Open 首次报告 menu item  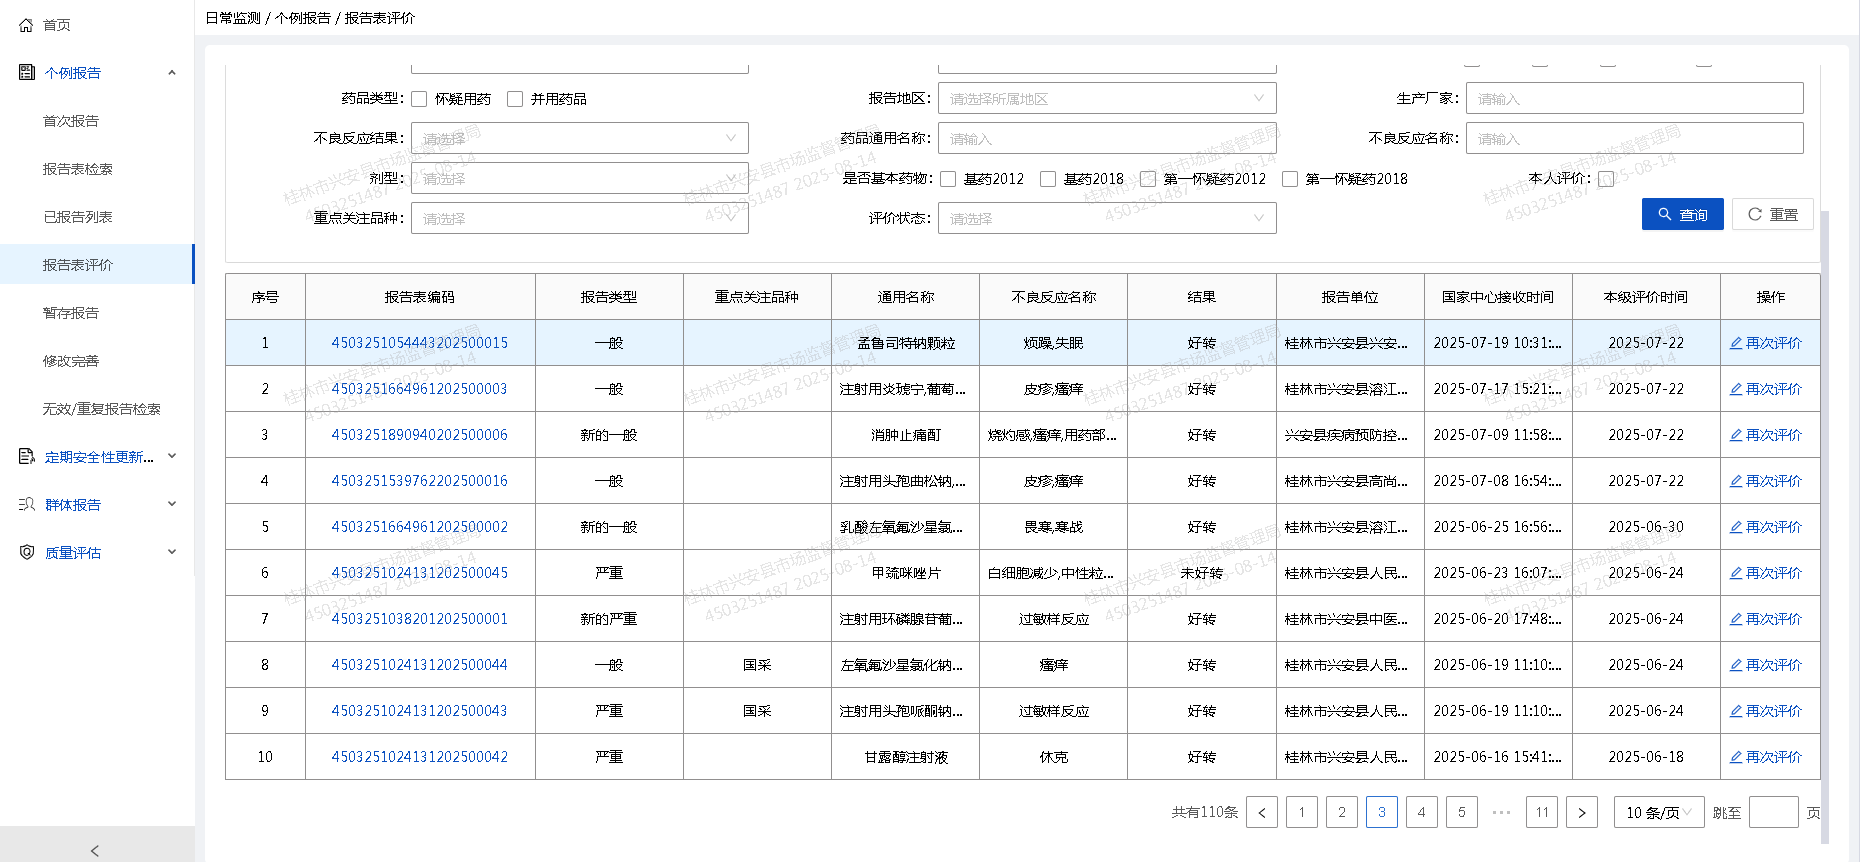[71, 121]
